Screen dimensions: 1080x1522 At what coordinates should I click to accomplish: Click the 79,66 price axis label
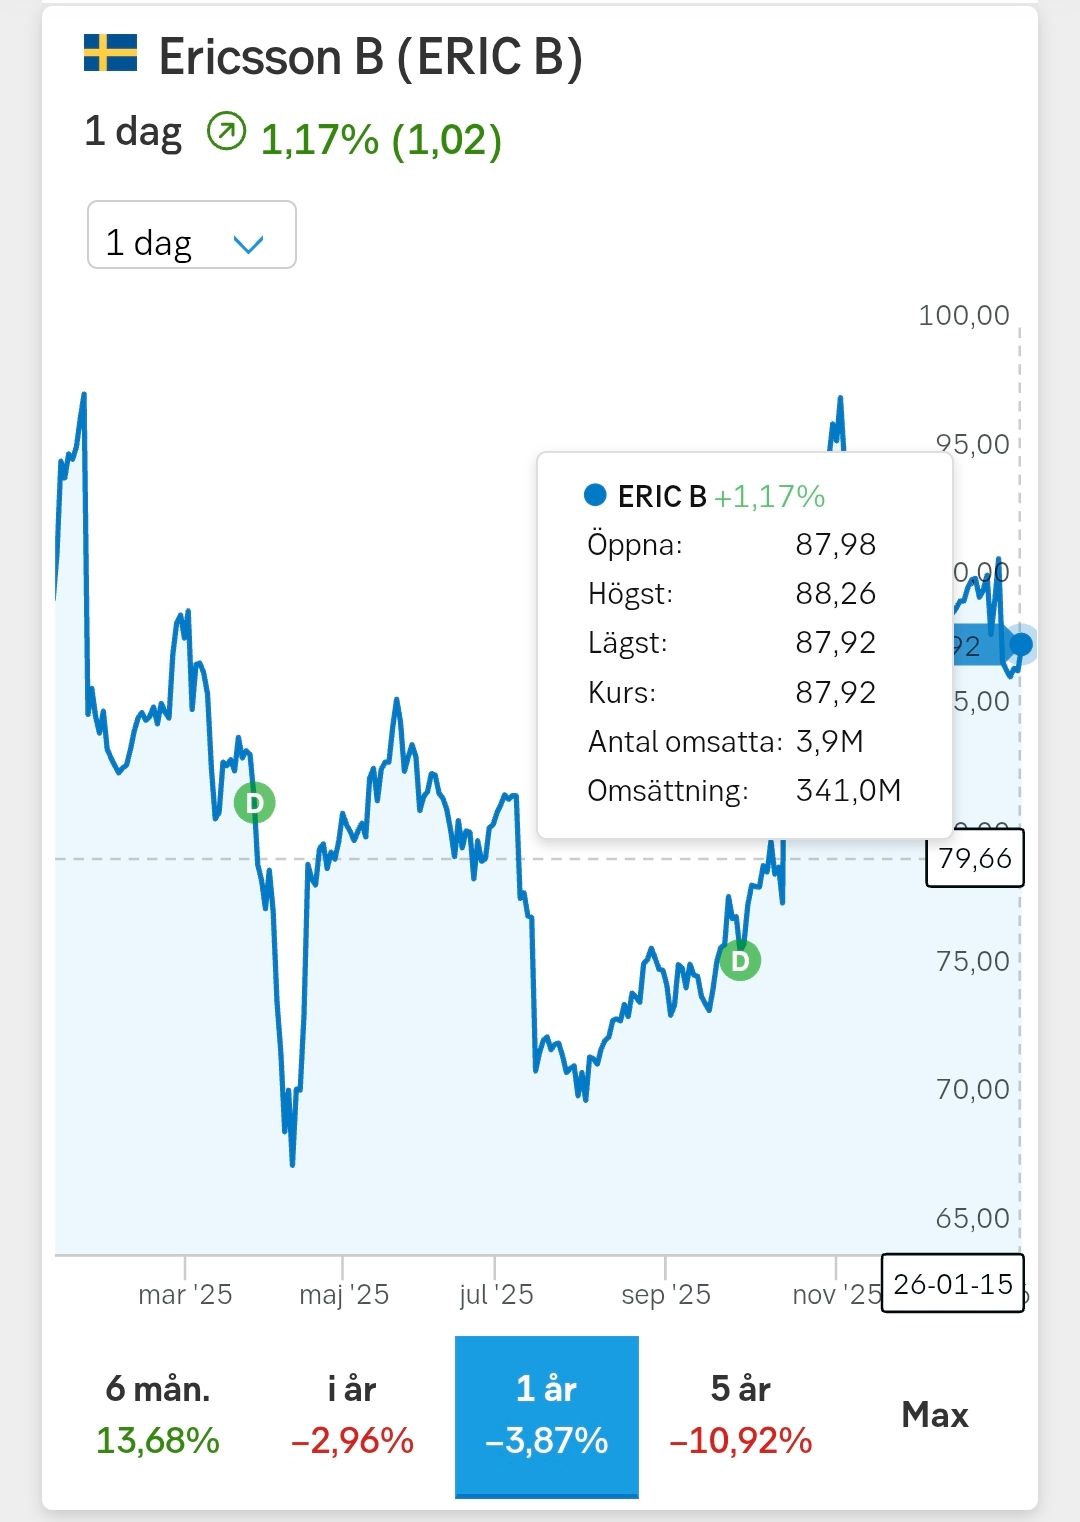tap(975, 858)
